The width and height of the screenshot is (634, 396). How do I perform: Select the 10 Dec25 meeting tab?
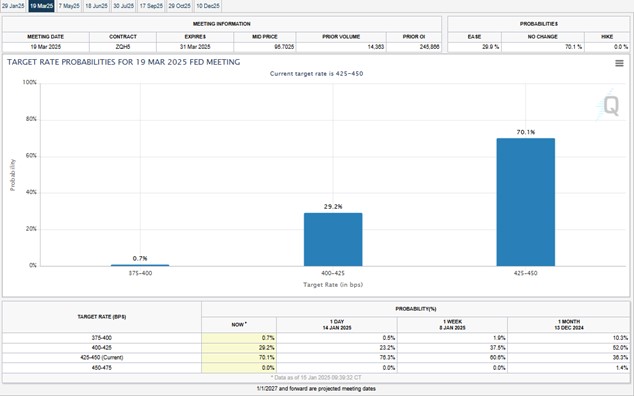(208, 6)
